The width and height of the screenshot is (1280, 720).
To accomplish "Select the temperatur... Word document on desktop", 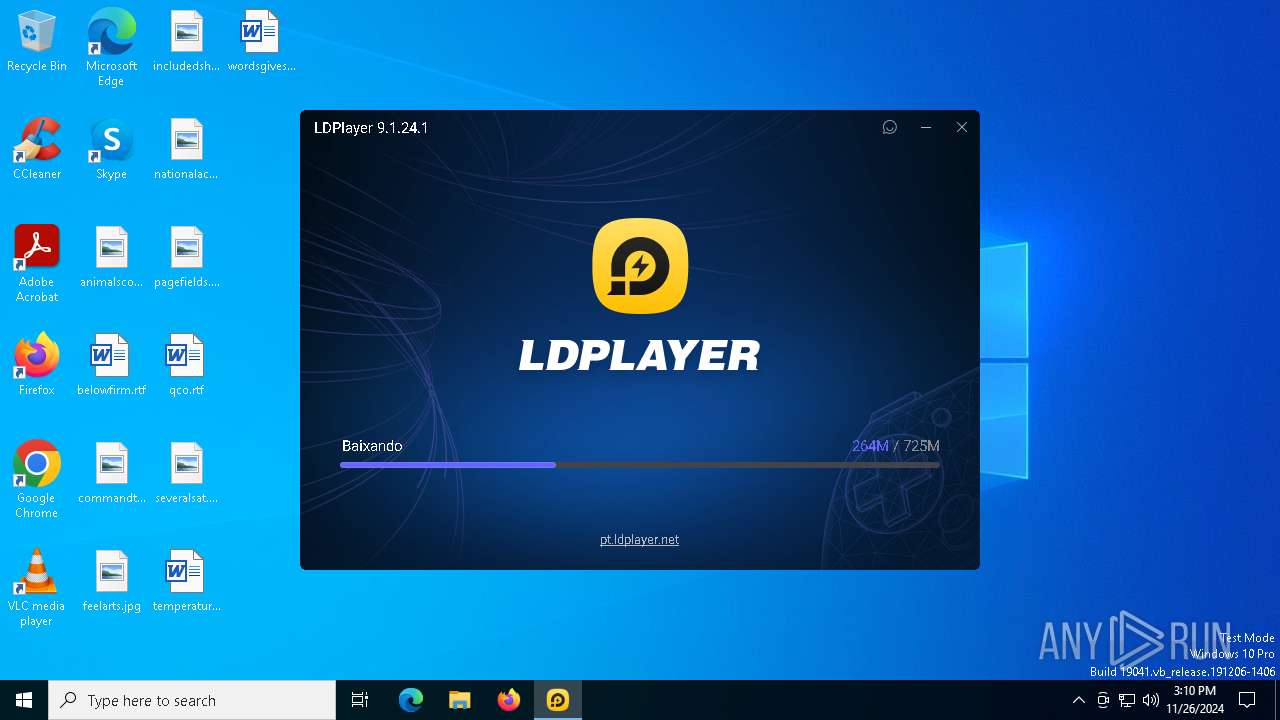I will 186,582.
